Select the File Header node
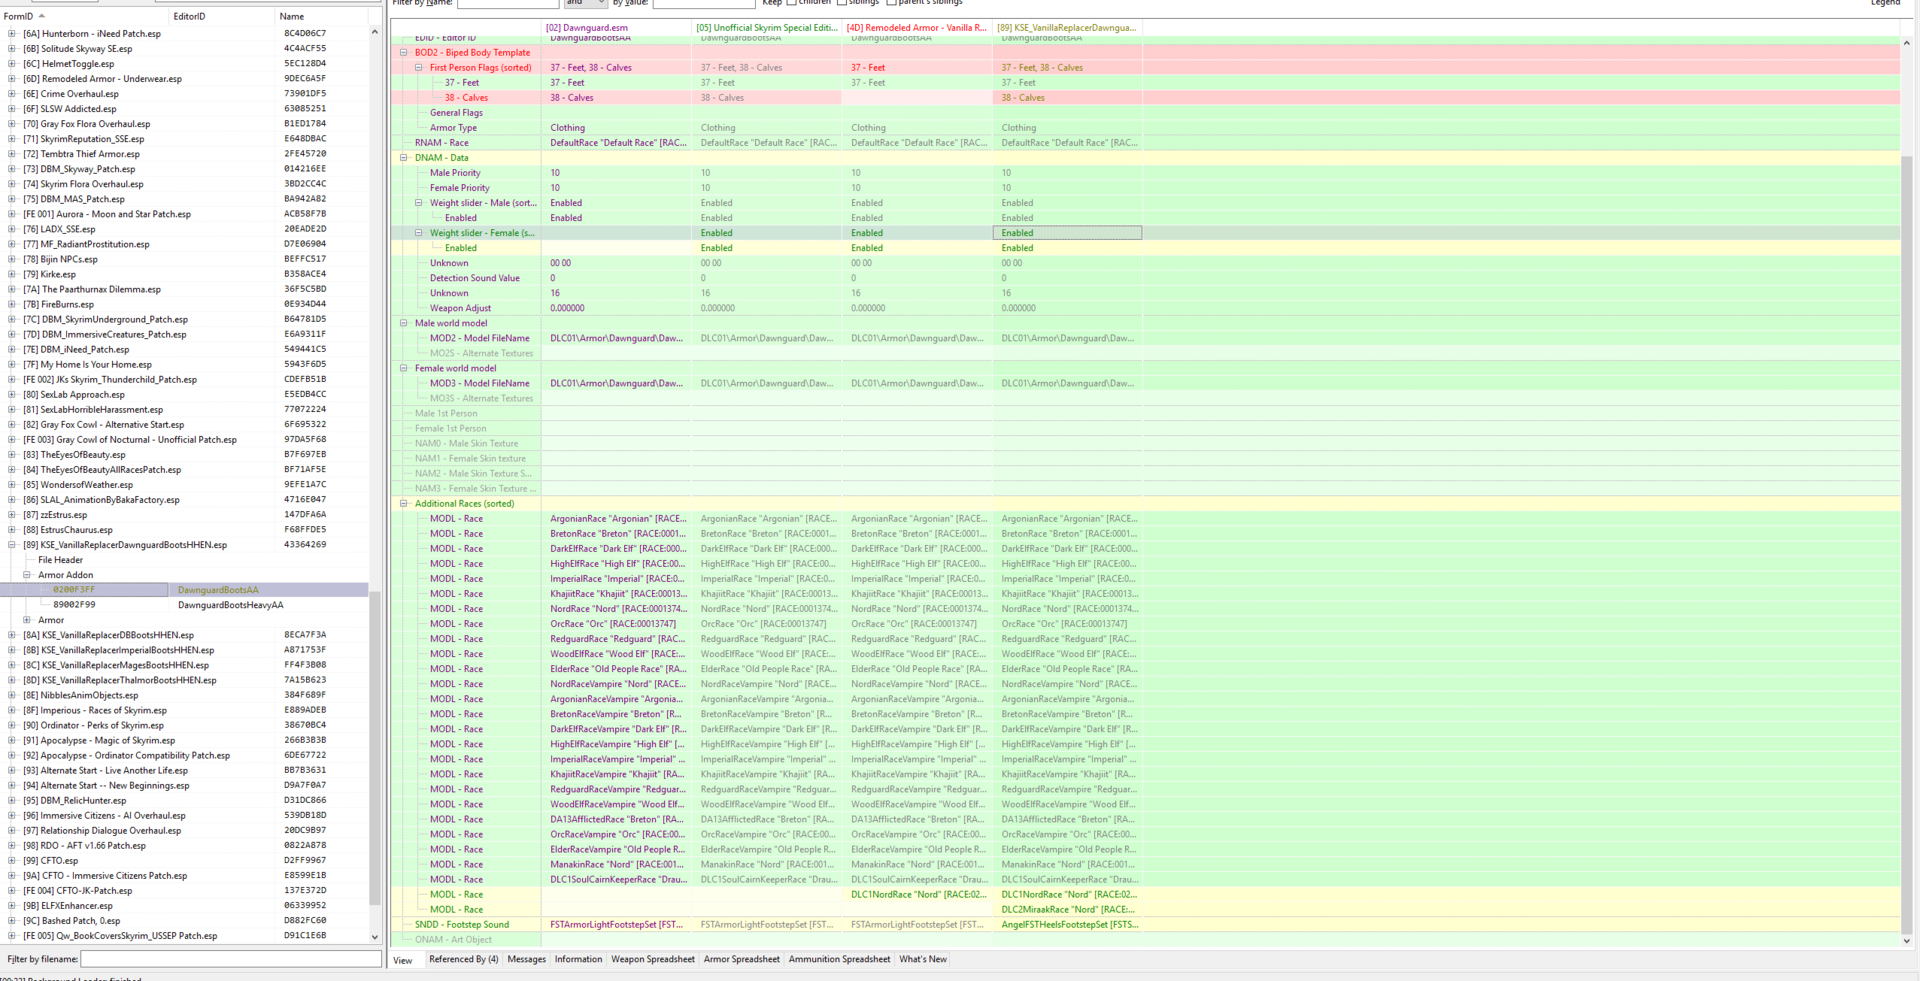Image resolution: width=1920 pixels, height=981 pixels. [x=60, y=560]
